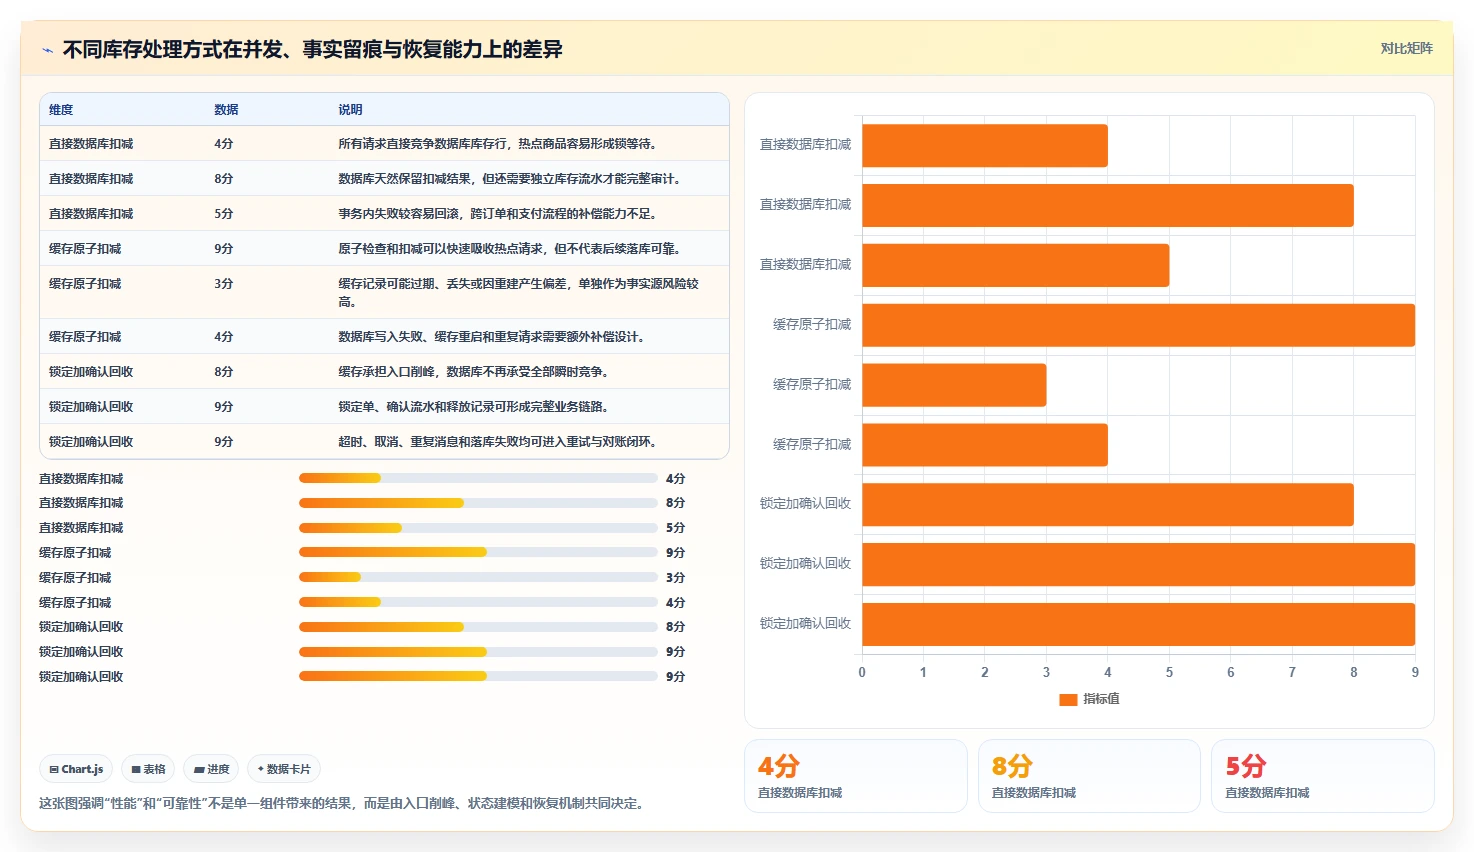
Task: Click the progress bar showing 5分
Action: [x=478, y=528]
